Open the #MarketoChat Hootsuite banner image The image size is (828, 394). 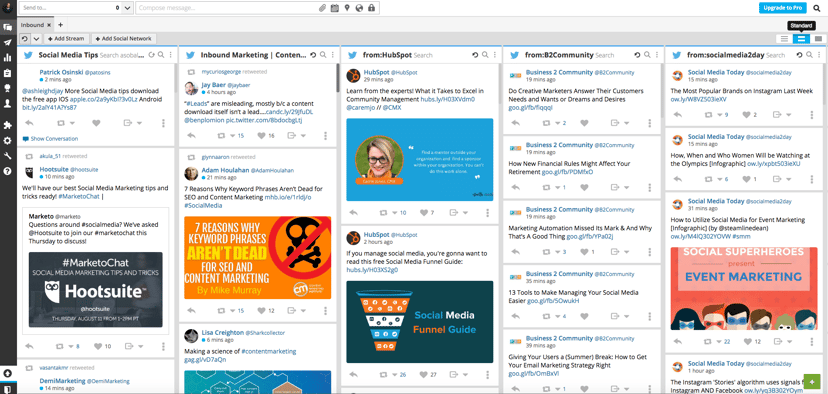pos(96,289)
